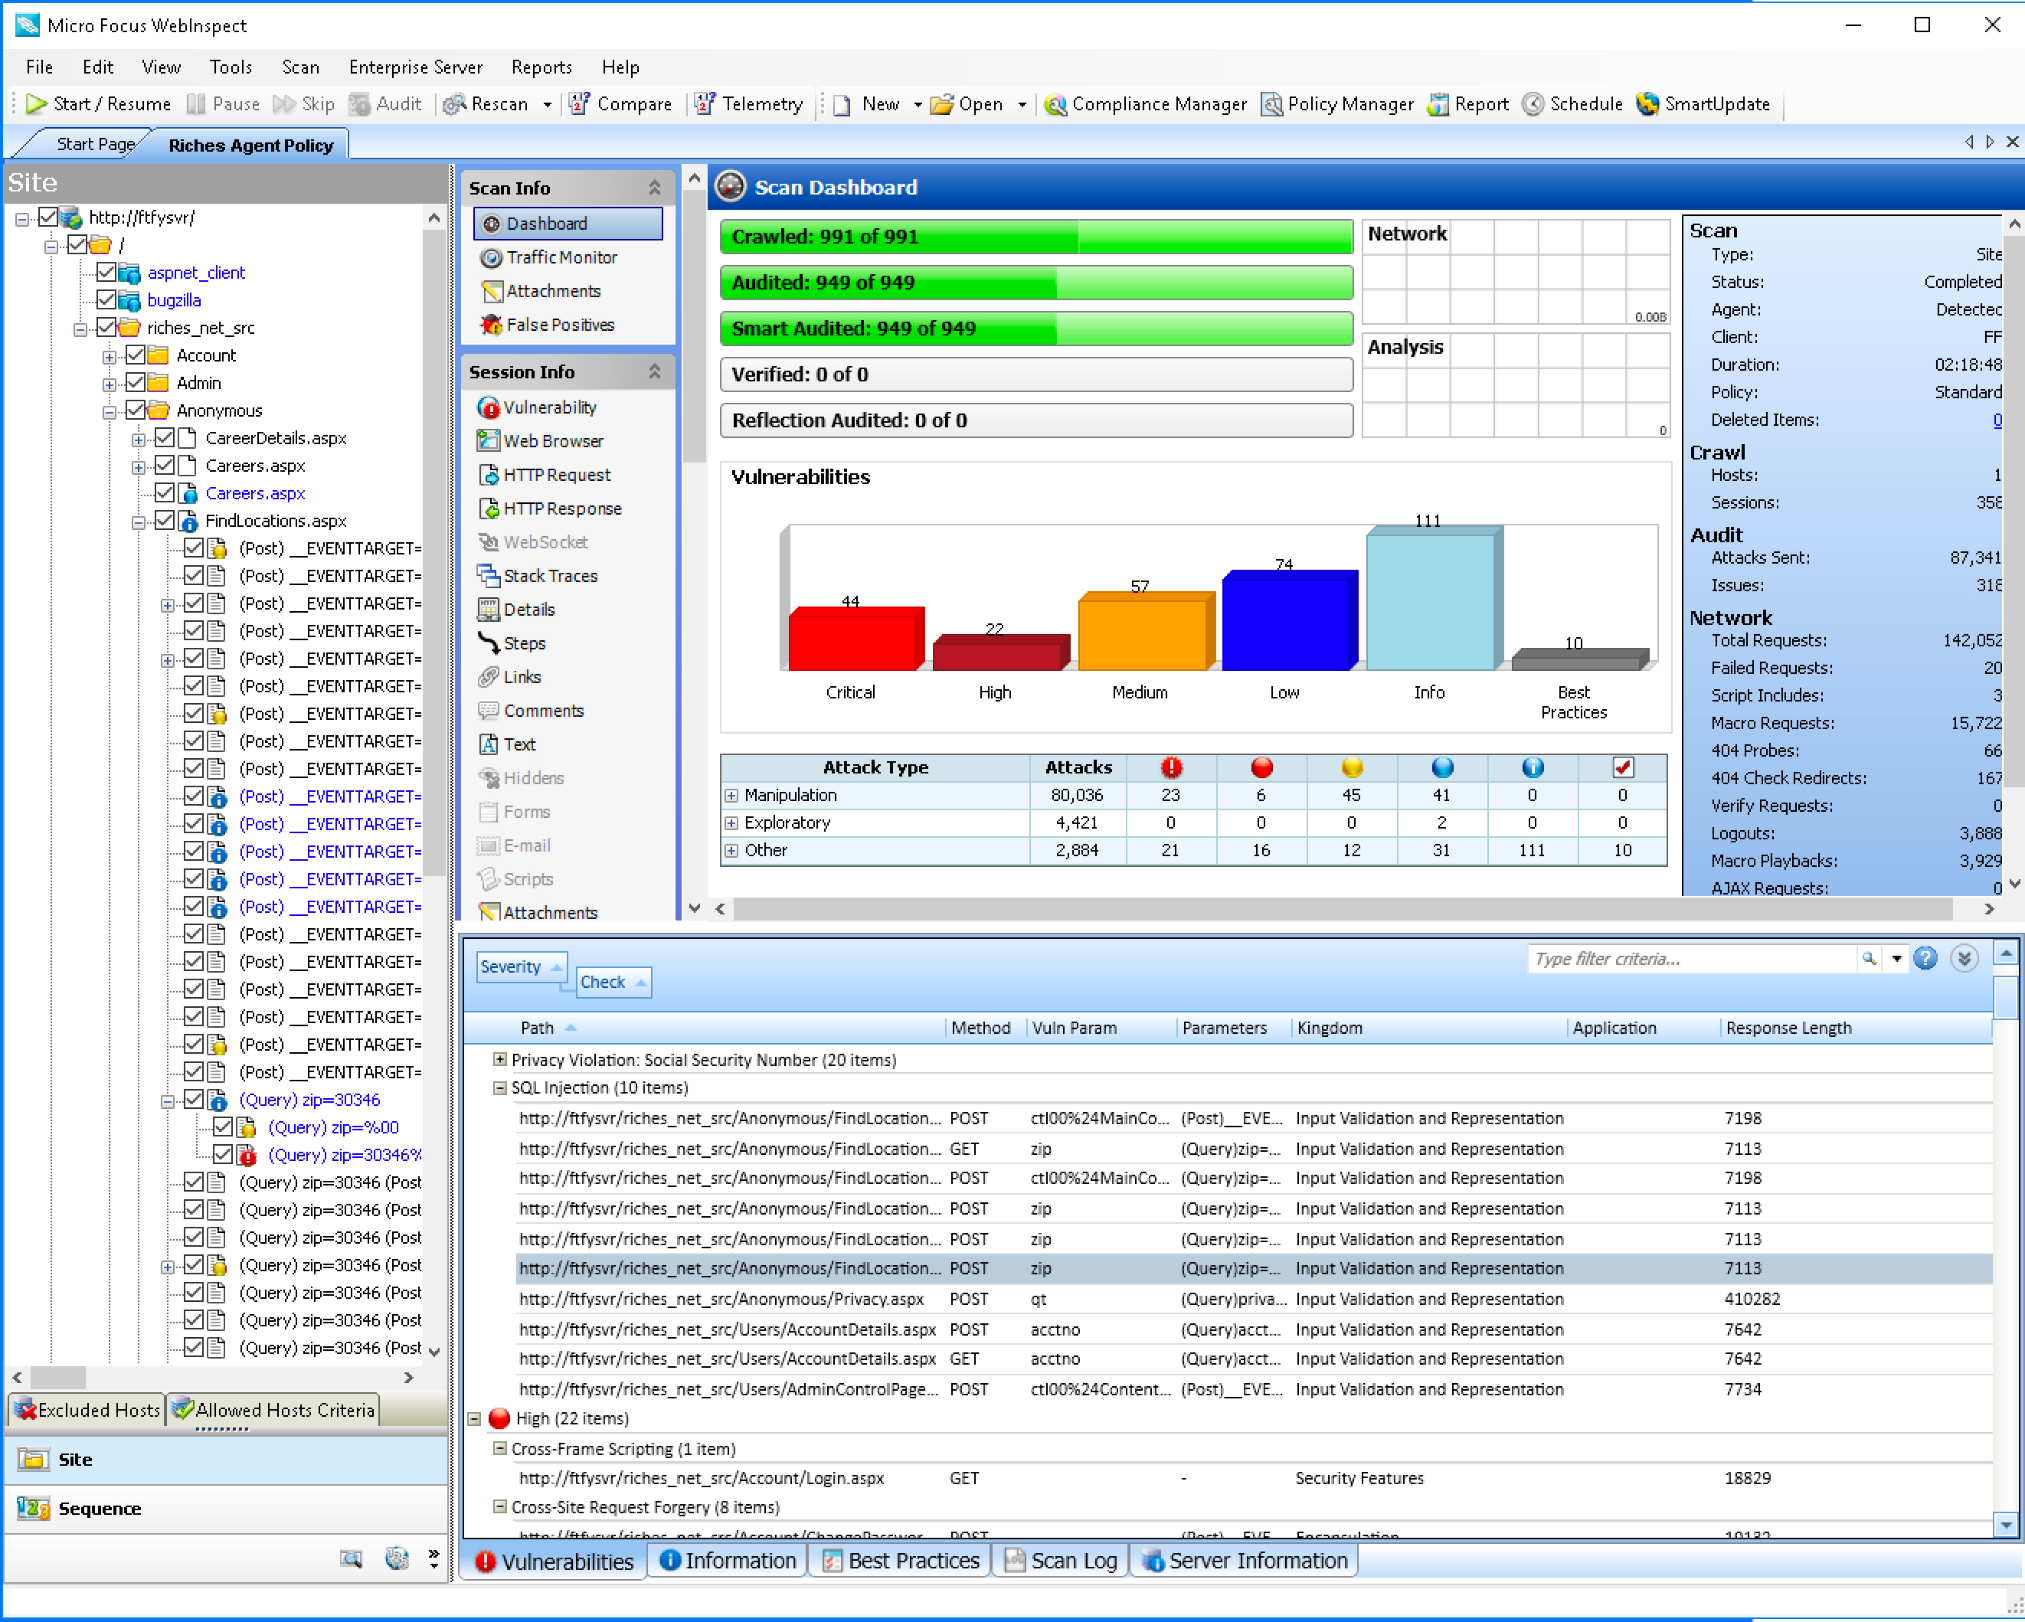Show False Positives list
2025x1622 pixels.
tap(559, 325)
